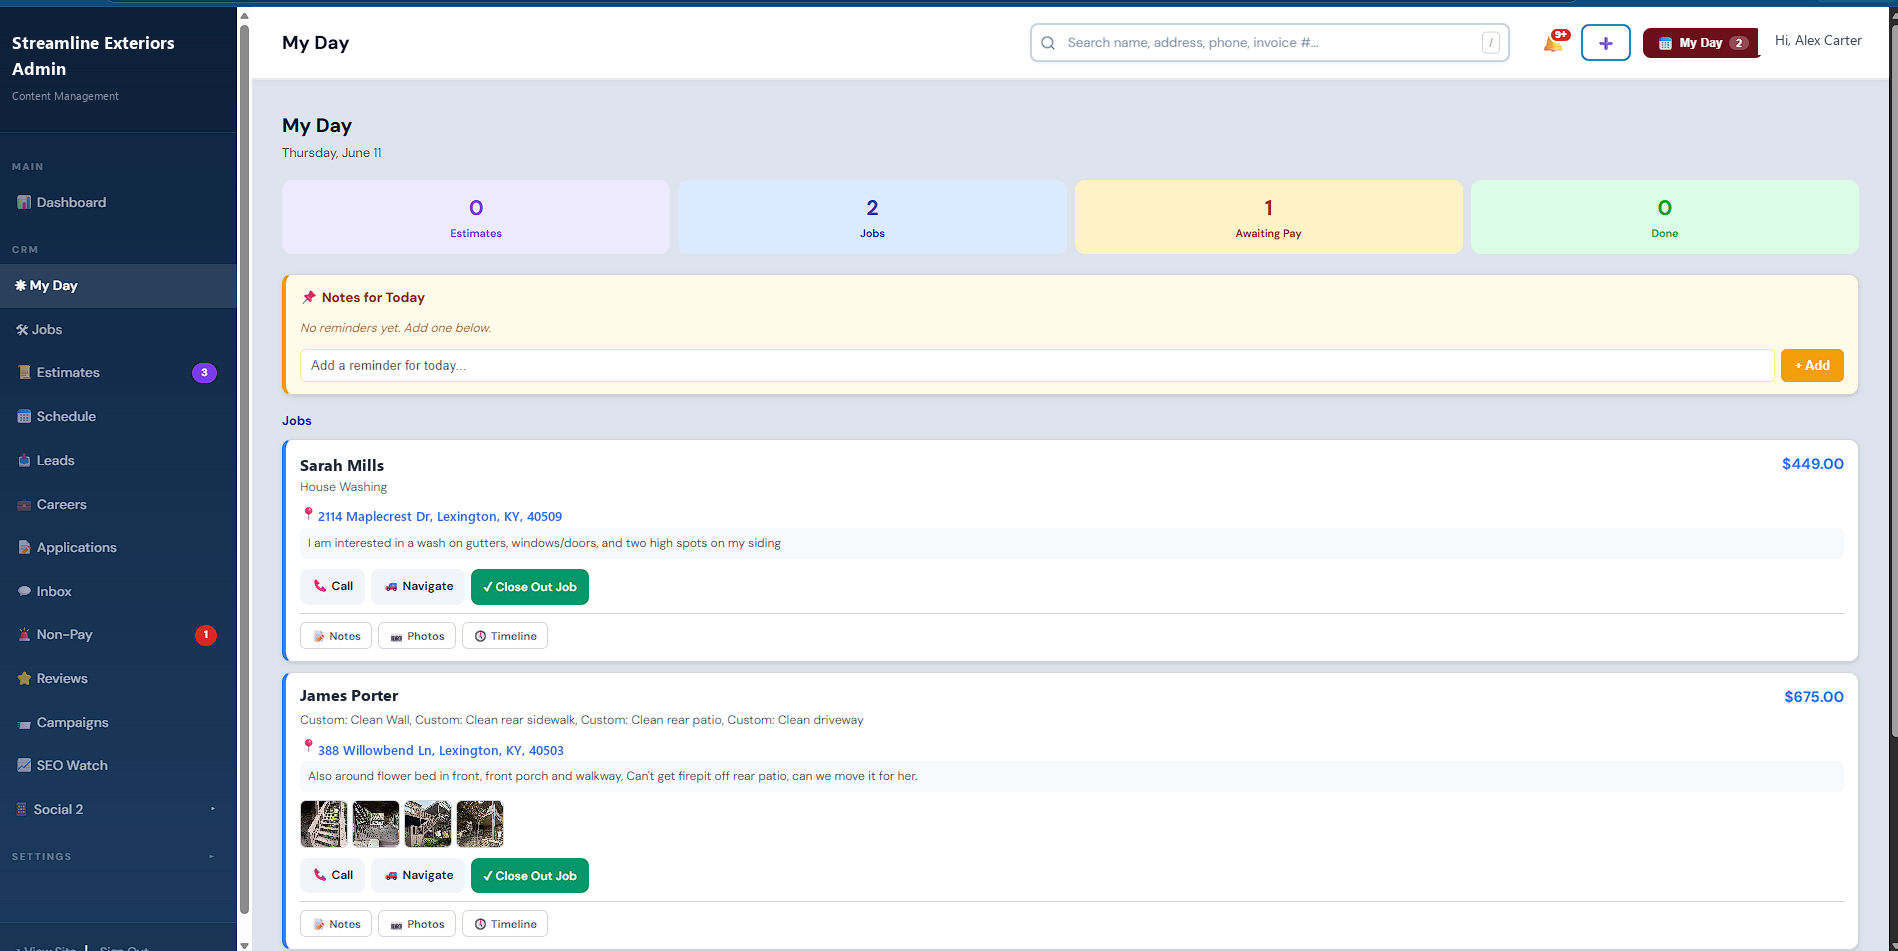Screen dimensions: 1898x951
Task: Click the My Day header button
Action: coord(1700,43)
